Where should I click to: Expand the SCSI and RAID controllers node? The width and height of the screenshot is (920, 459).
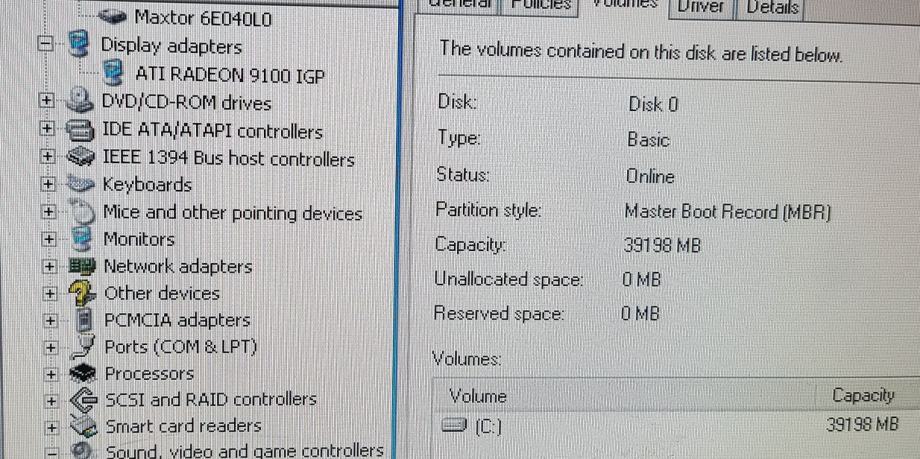52,401
